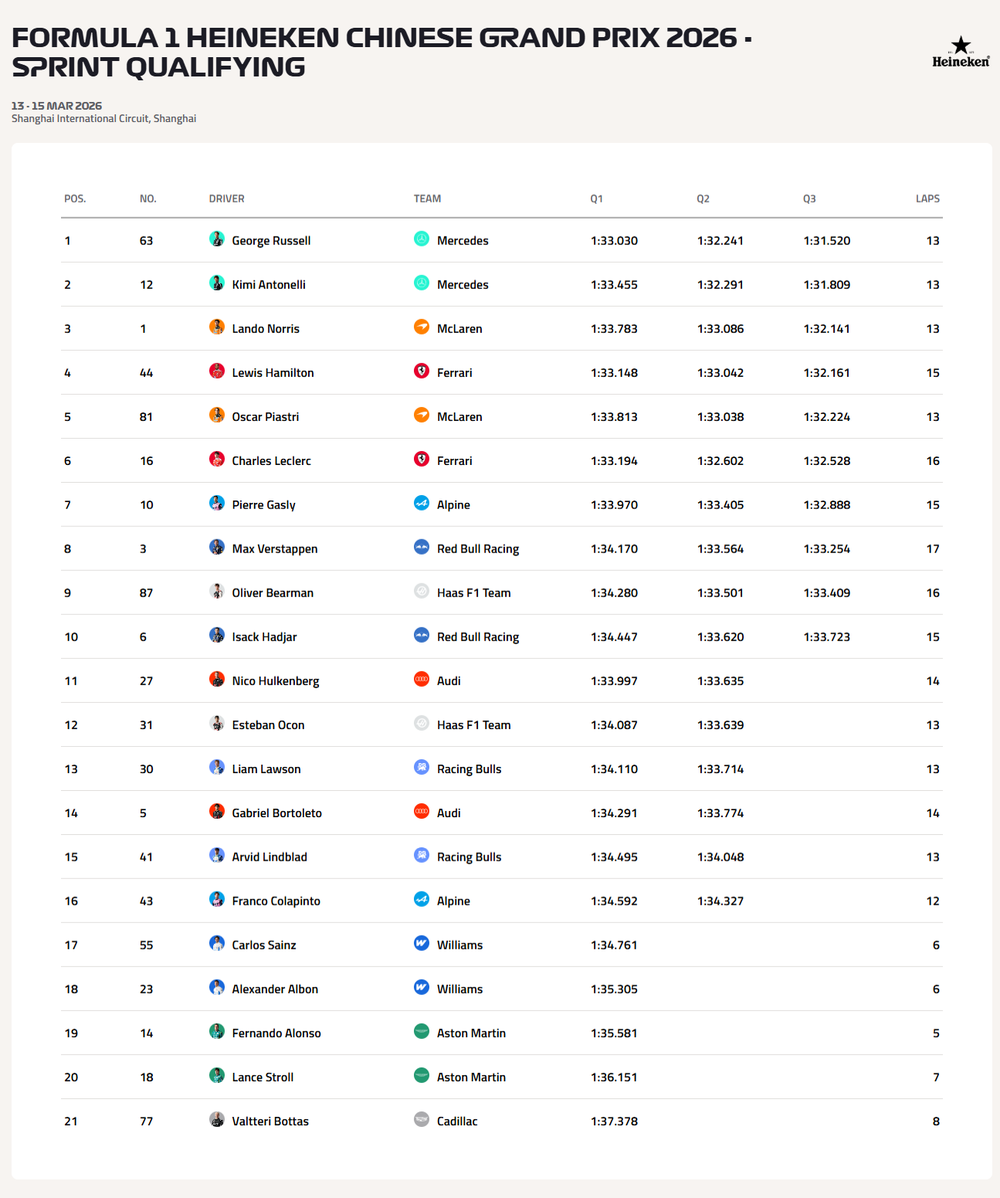
Task: Click the Q1 column header
Action: point(597,199)
